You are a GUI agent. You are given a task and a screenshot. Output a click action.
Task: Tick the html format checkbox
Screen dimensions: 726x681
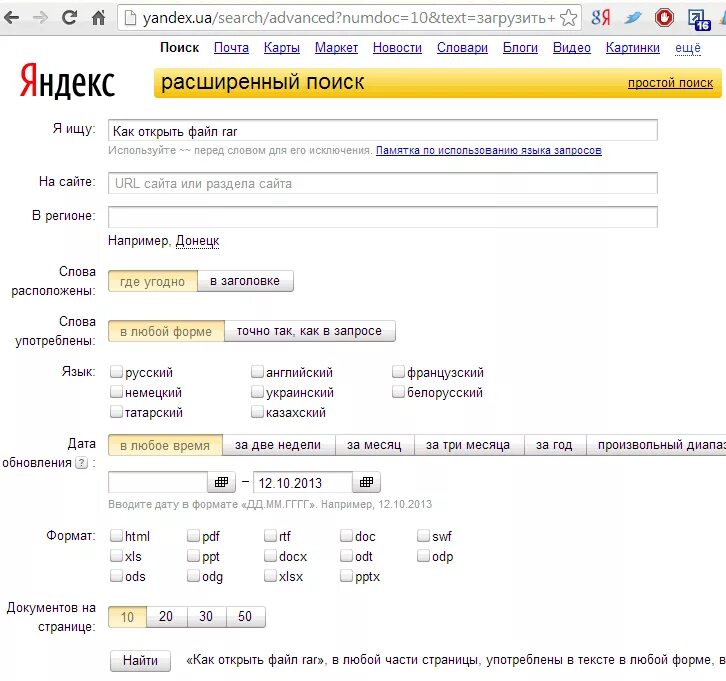(116, 536)
